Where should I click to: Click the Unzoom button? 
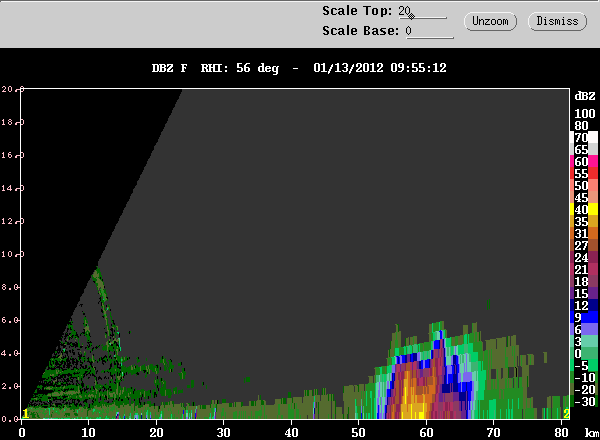click(x=492, y=21)
